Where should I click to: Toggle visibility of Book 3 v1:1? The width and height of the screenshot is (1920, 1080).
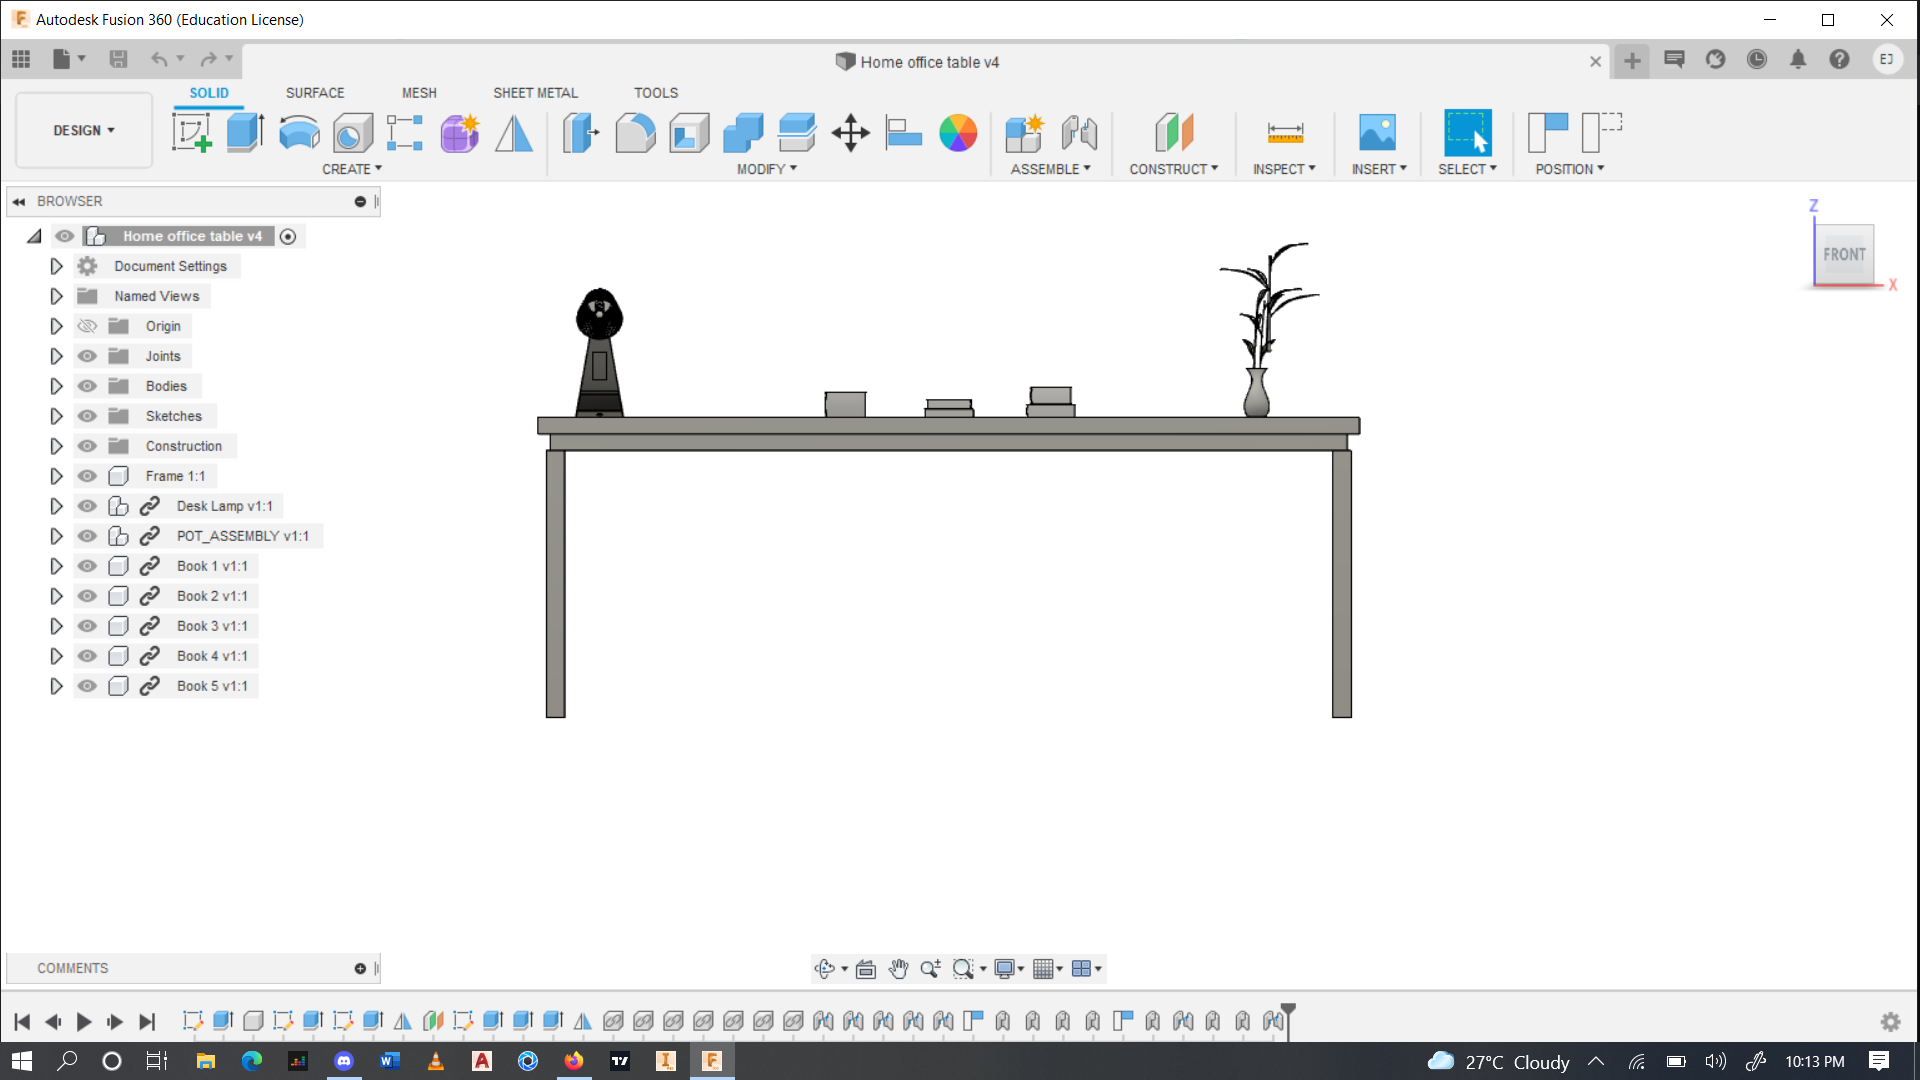(x=88, y=626)
